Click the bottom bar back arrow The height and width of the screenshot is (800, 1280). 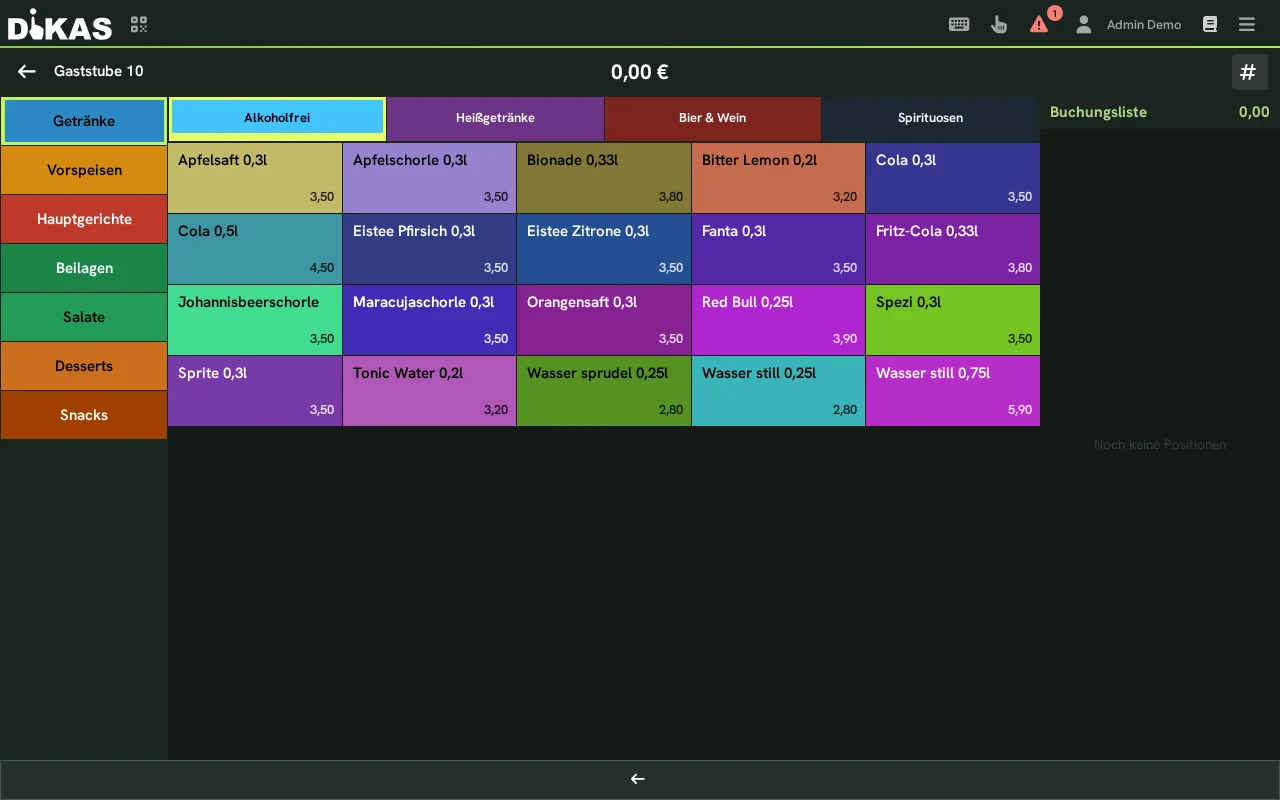point(638,779)
